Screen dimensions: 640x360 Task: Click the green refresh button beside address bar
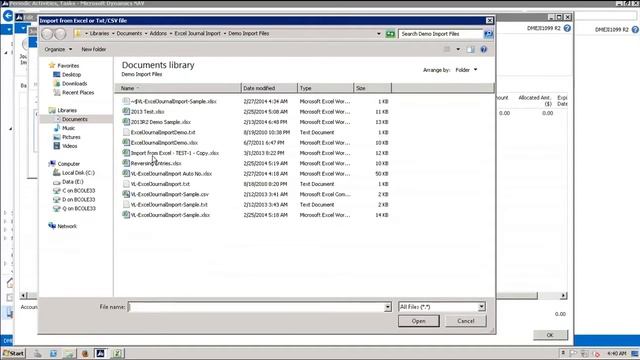click(390, 34)
